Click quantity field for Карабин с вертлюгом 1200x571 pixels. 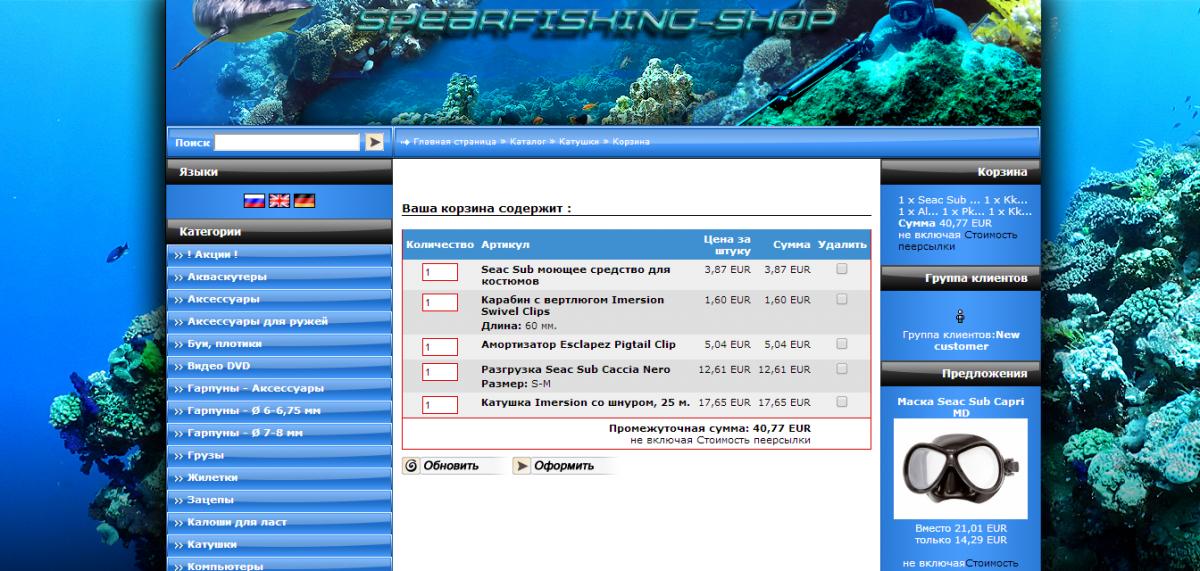(440, 303)
